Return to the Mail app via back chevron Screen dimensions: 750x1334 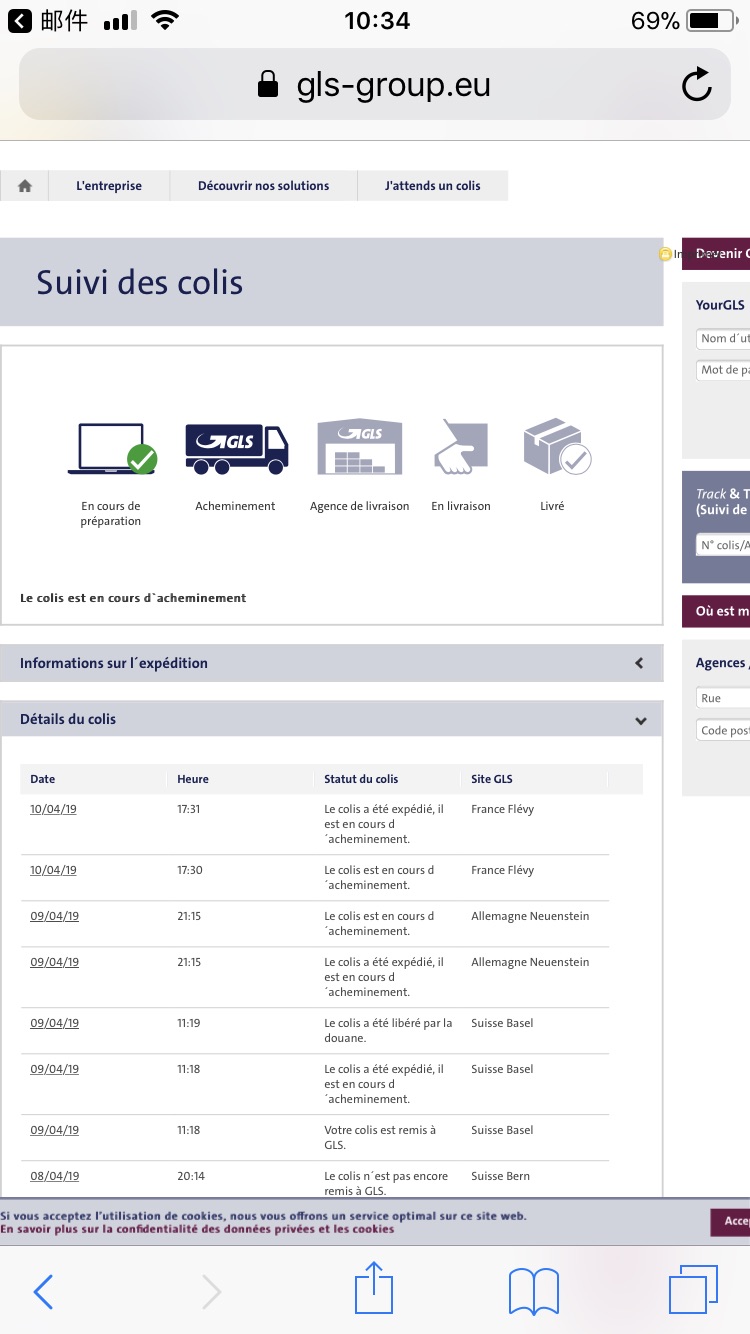pos(20,21)
